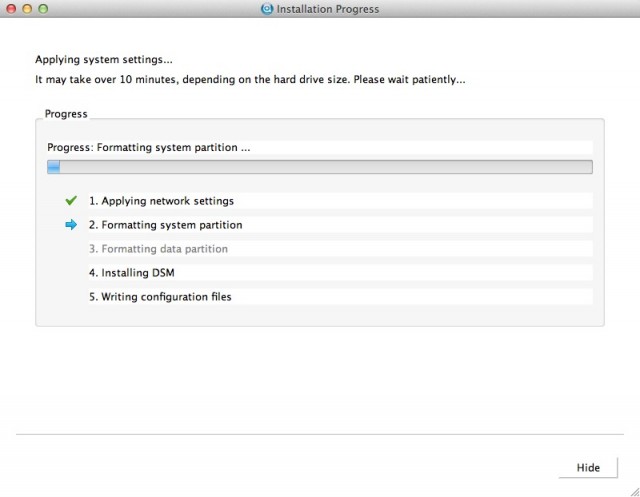Image resolution: width=640 pixels, height=497 pixels.
Task: Click the empty portion of the progress bar
Action: (326, 167)
